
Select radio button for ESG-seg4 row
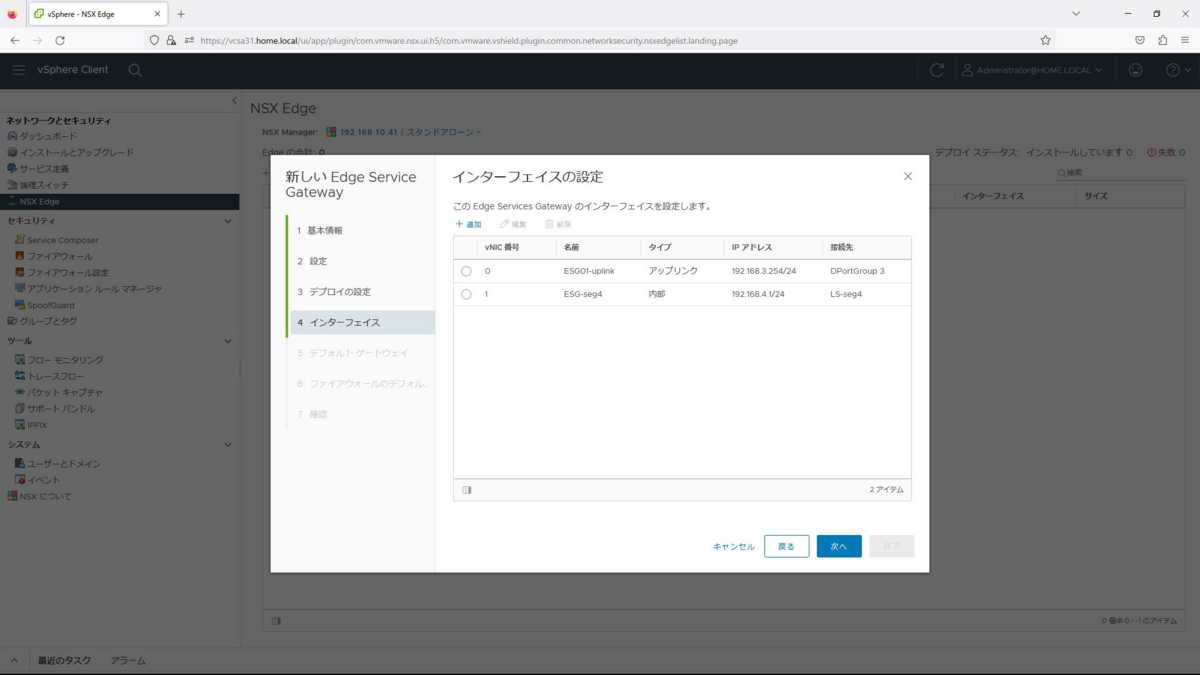[x=466, y=295]
